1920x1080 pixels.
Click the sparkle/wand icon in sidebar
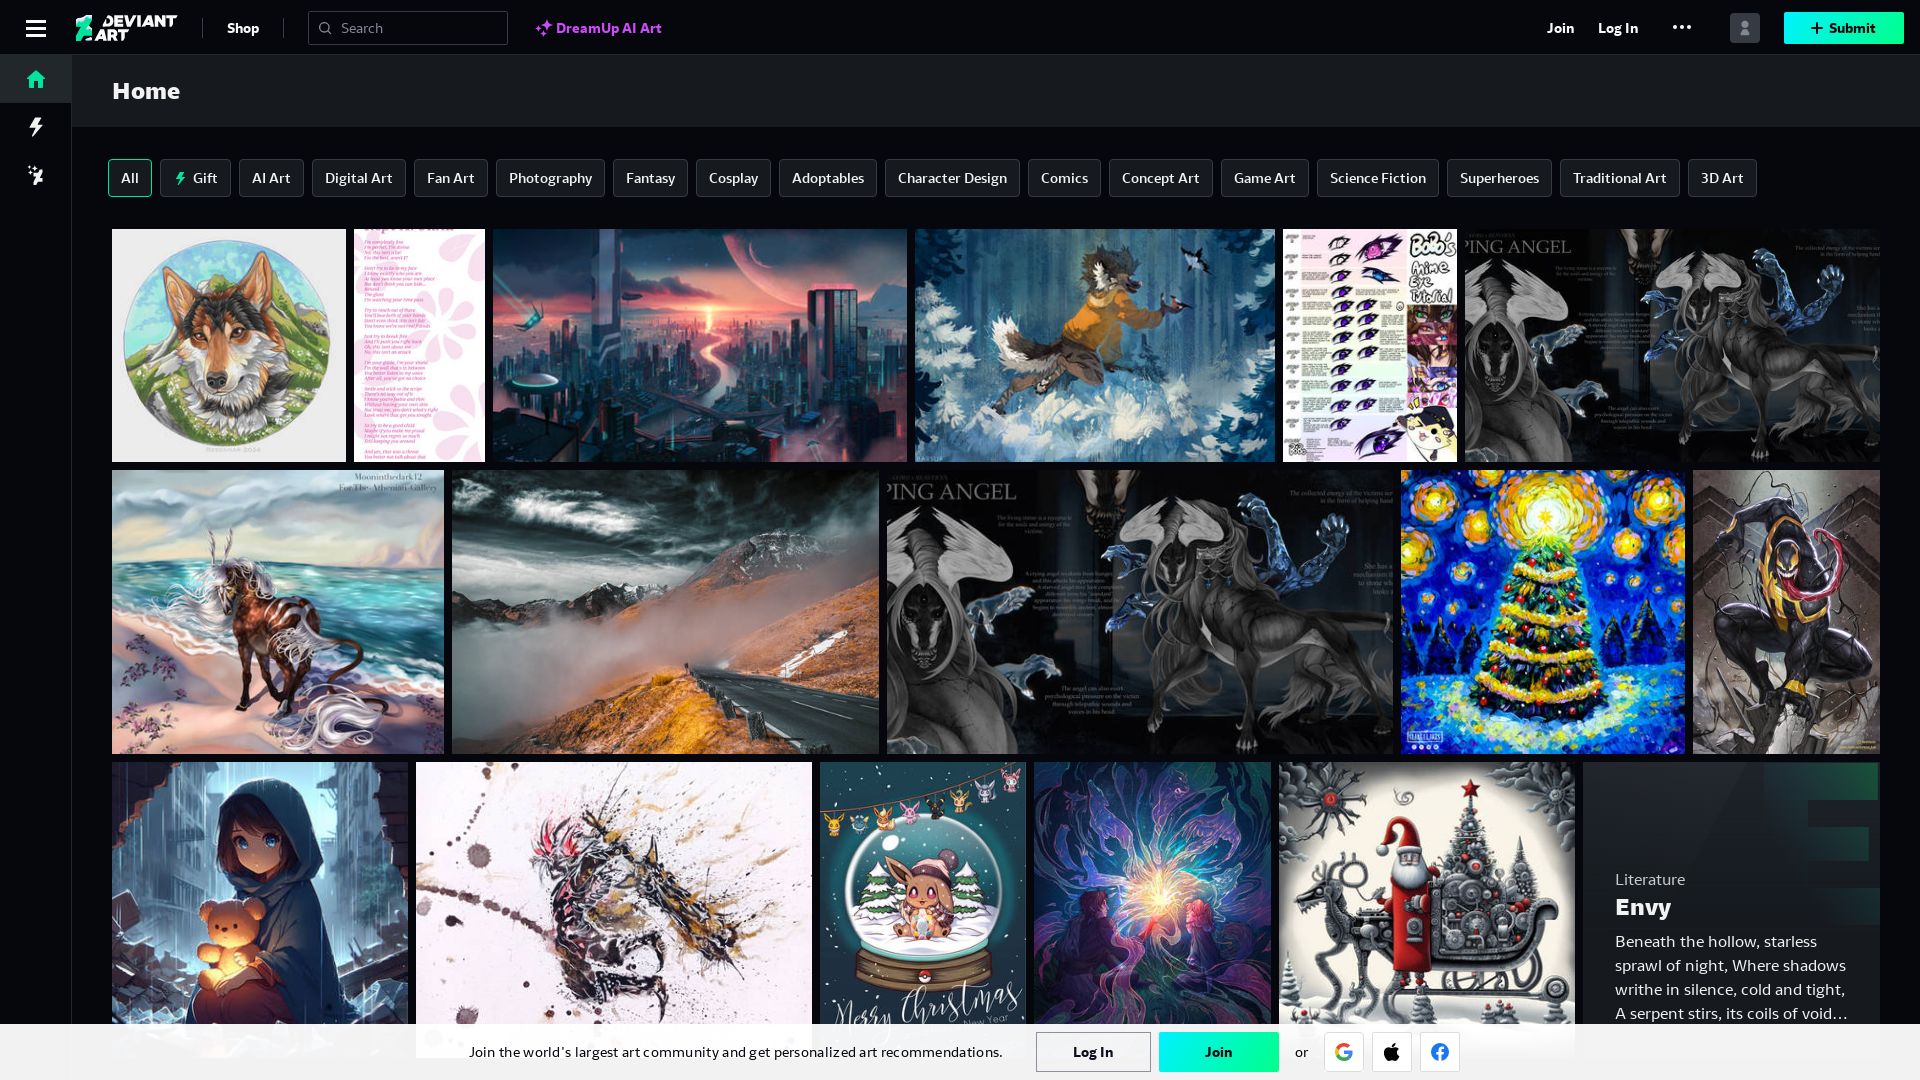click(36, 175)
